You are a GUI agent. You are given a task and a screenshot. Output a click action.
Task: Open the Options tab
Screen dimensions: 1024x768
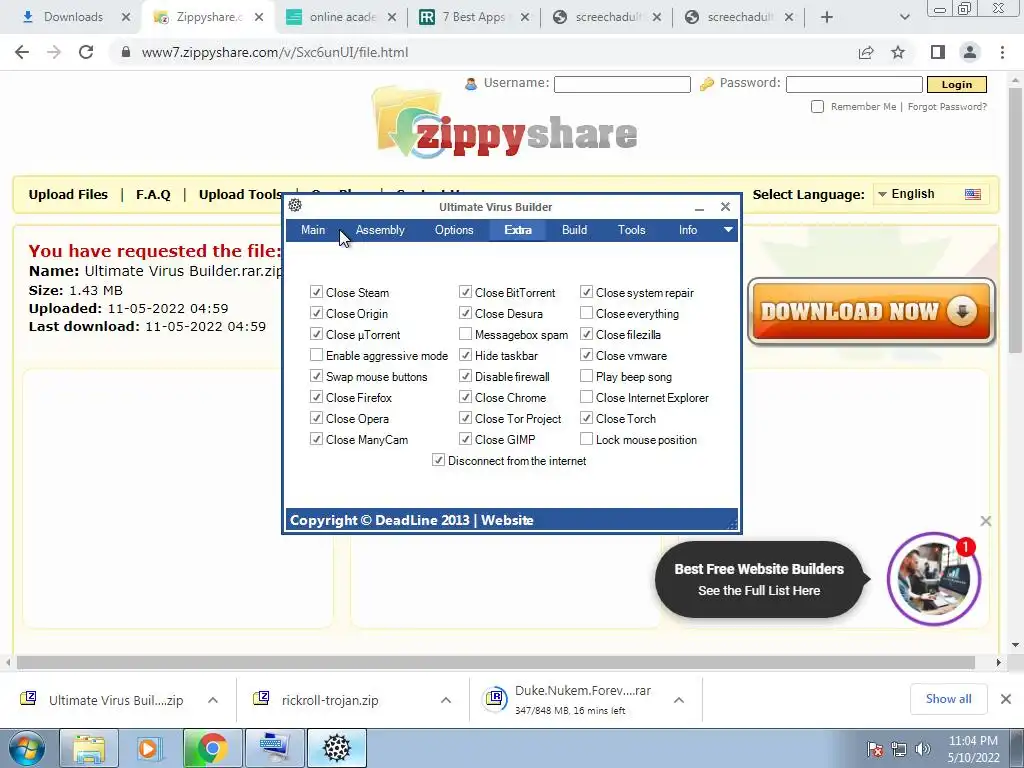coord(454,230)
